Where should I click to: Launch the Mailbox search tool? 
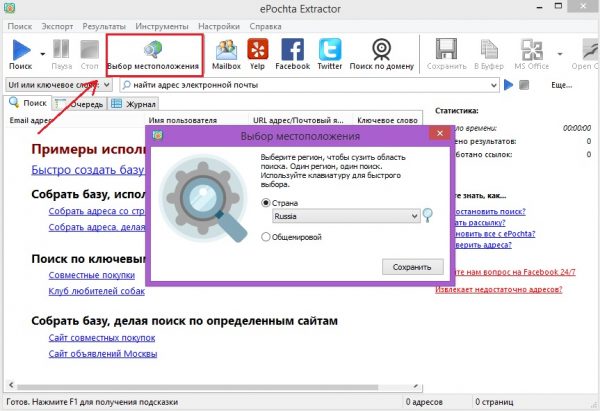pyautogui.click(x=226, y=54)
